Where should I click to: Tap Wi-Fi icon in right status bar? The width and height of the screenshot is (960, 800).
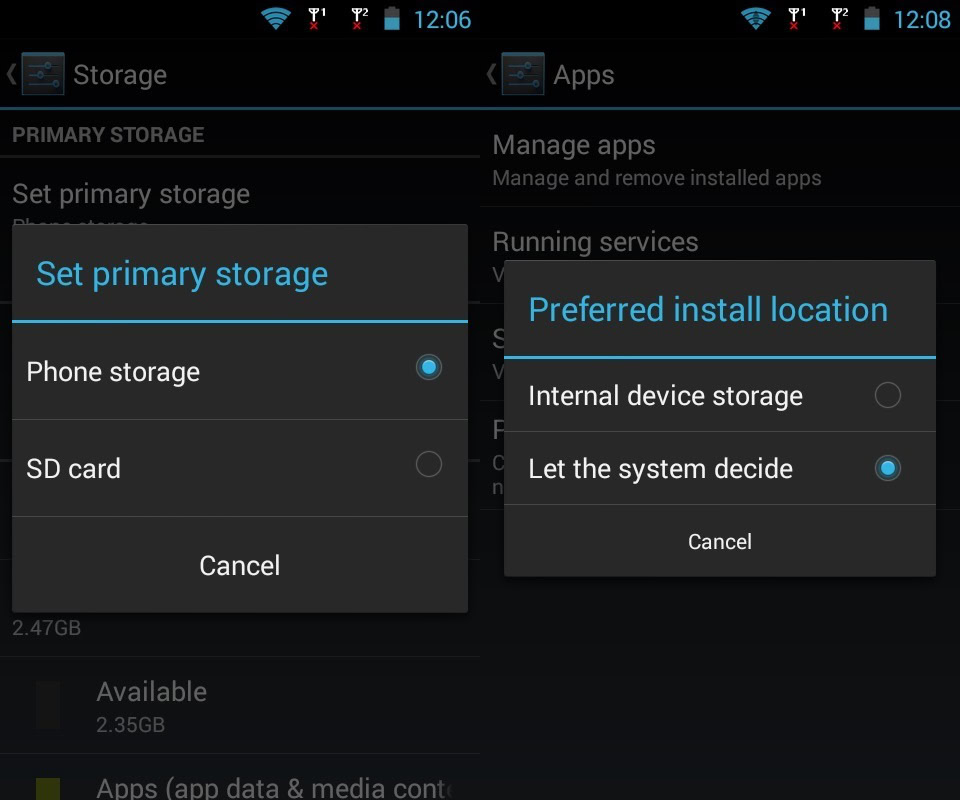[755, 18]
